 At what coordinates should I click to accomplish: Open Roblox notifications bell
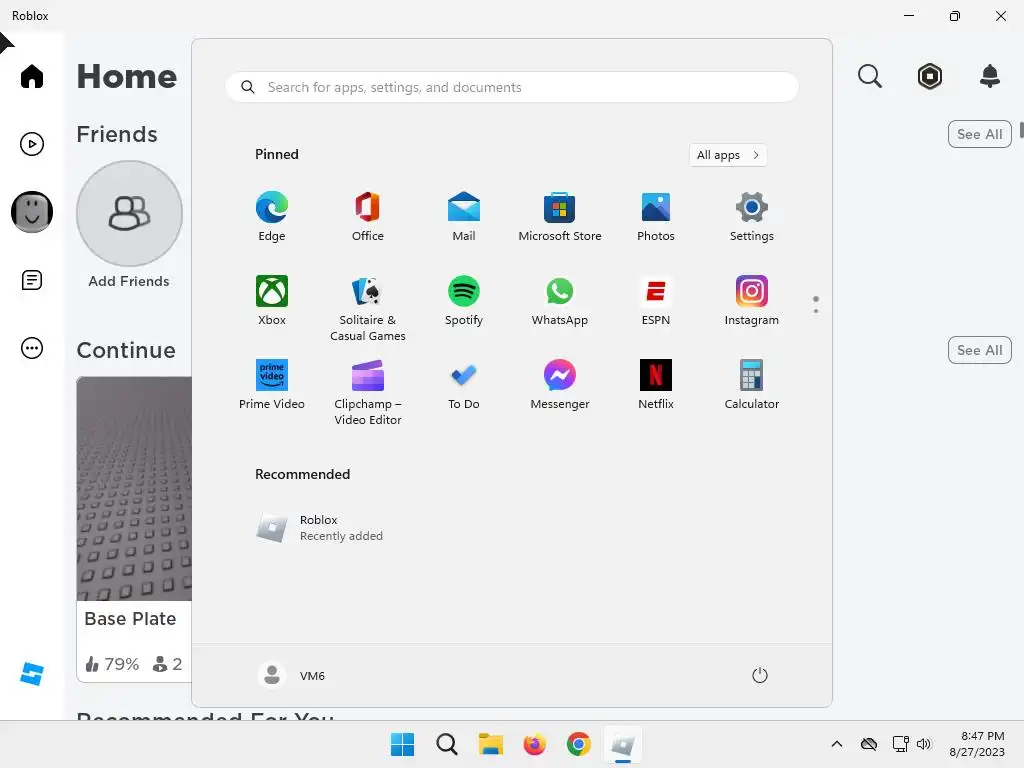990,76
